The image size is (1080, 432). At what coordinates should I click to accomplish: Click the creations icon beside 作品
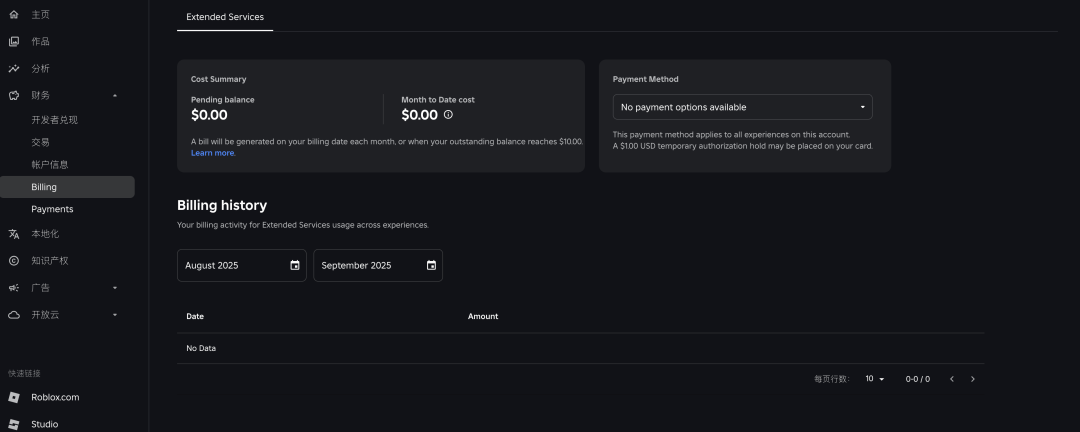(14, 41)
